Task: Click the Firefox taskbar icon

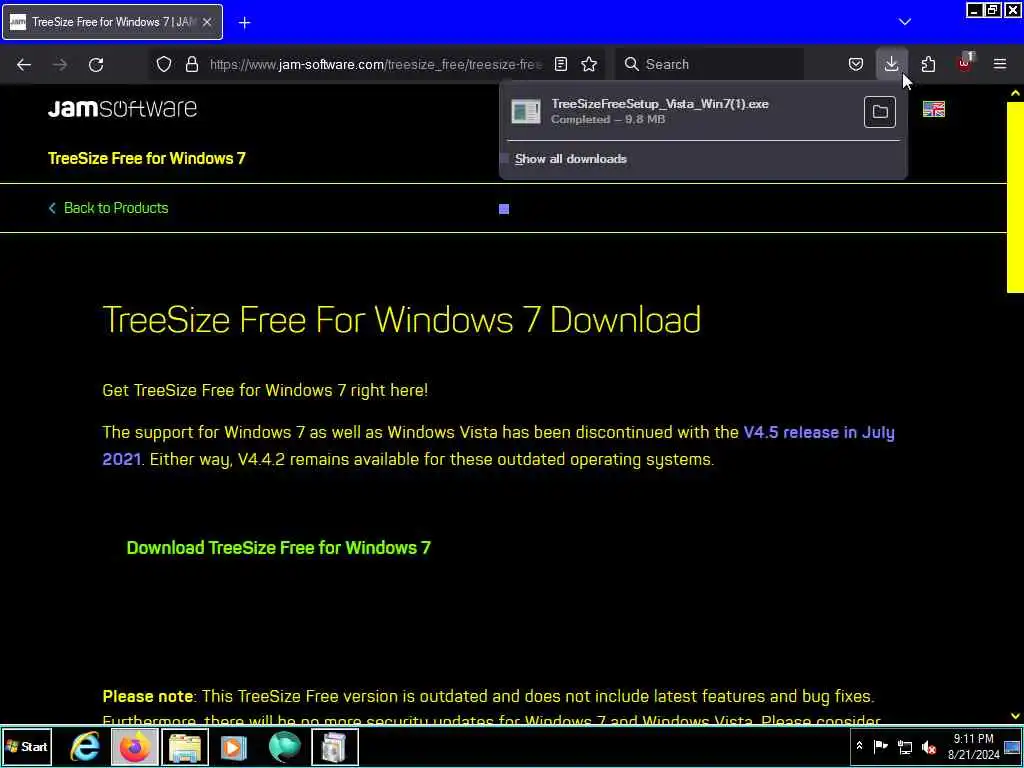Action: click(135, 746)
